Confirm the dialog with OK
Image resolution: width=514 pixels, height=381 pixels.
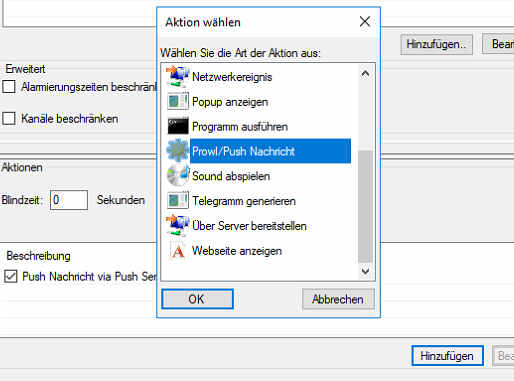(197, 299)
